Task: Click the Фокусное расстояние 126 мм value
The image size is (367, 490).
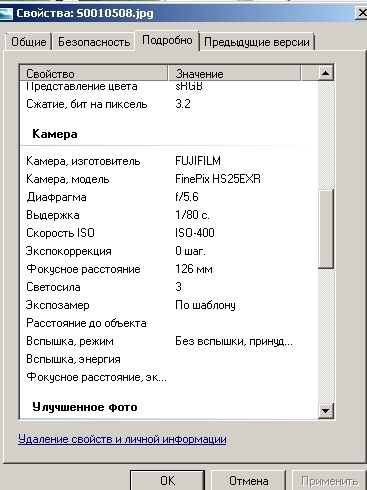Action: 194,269
